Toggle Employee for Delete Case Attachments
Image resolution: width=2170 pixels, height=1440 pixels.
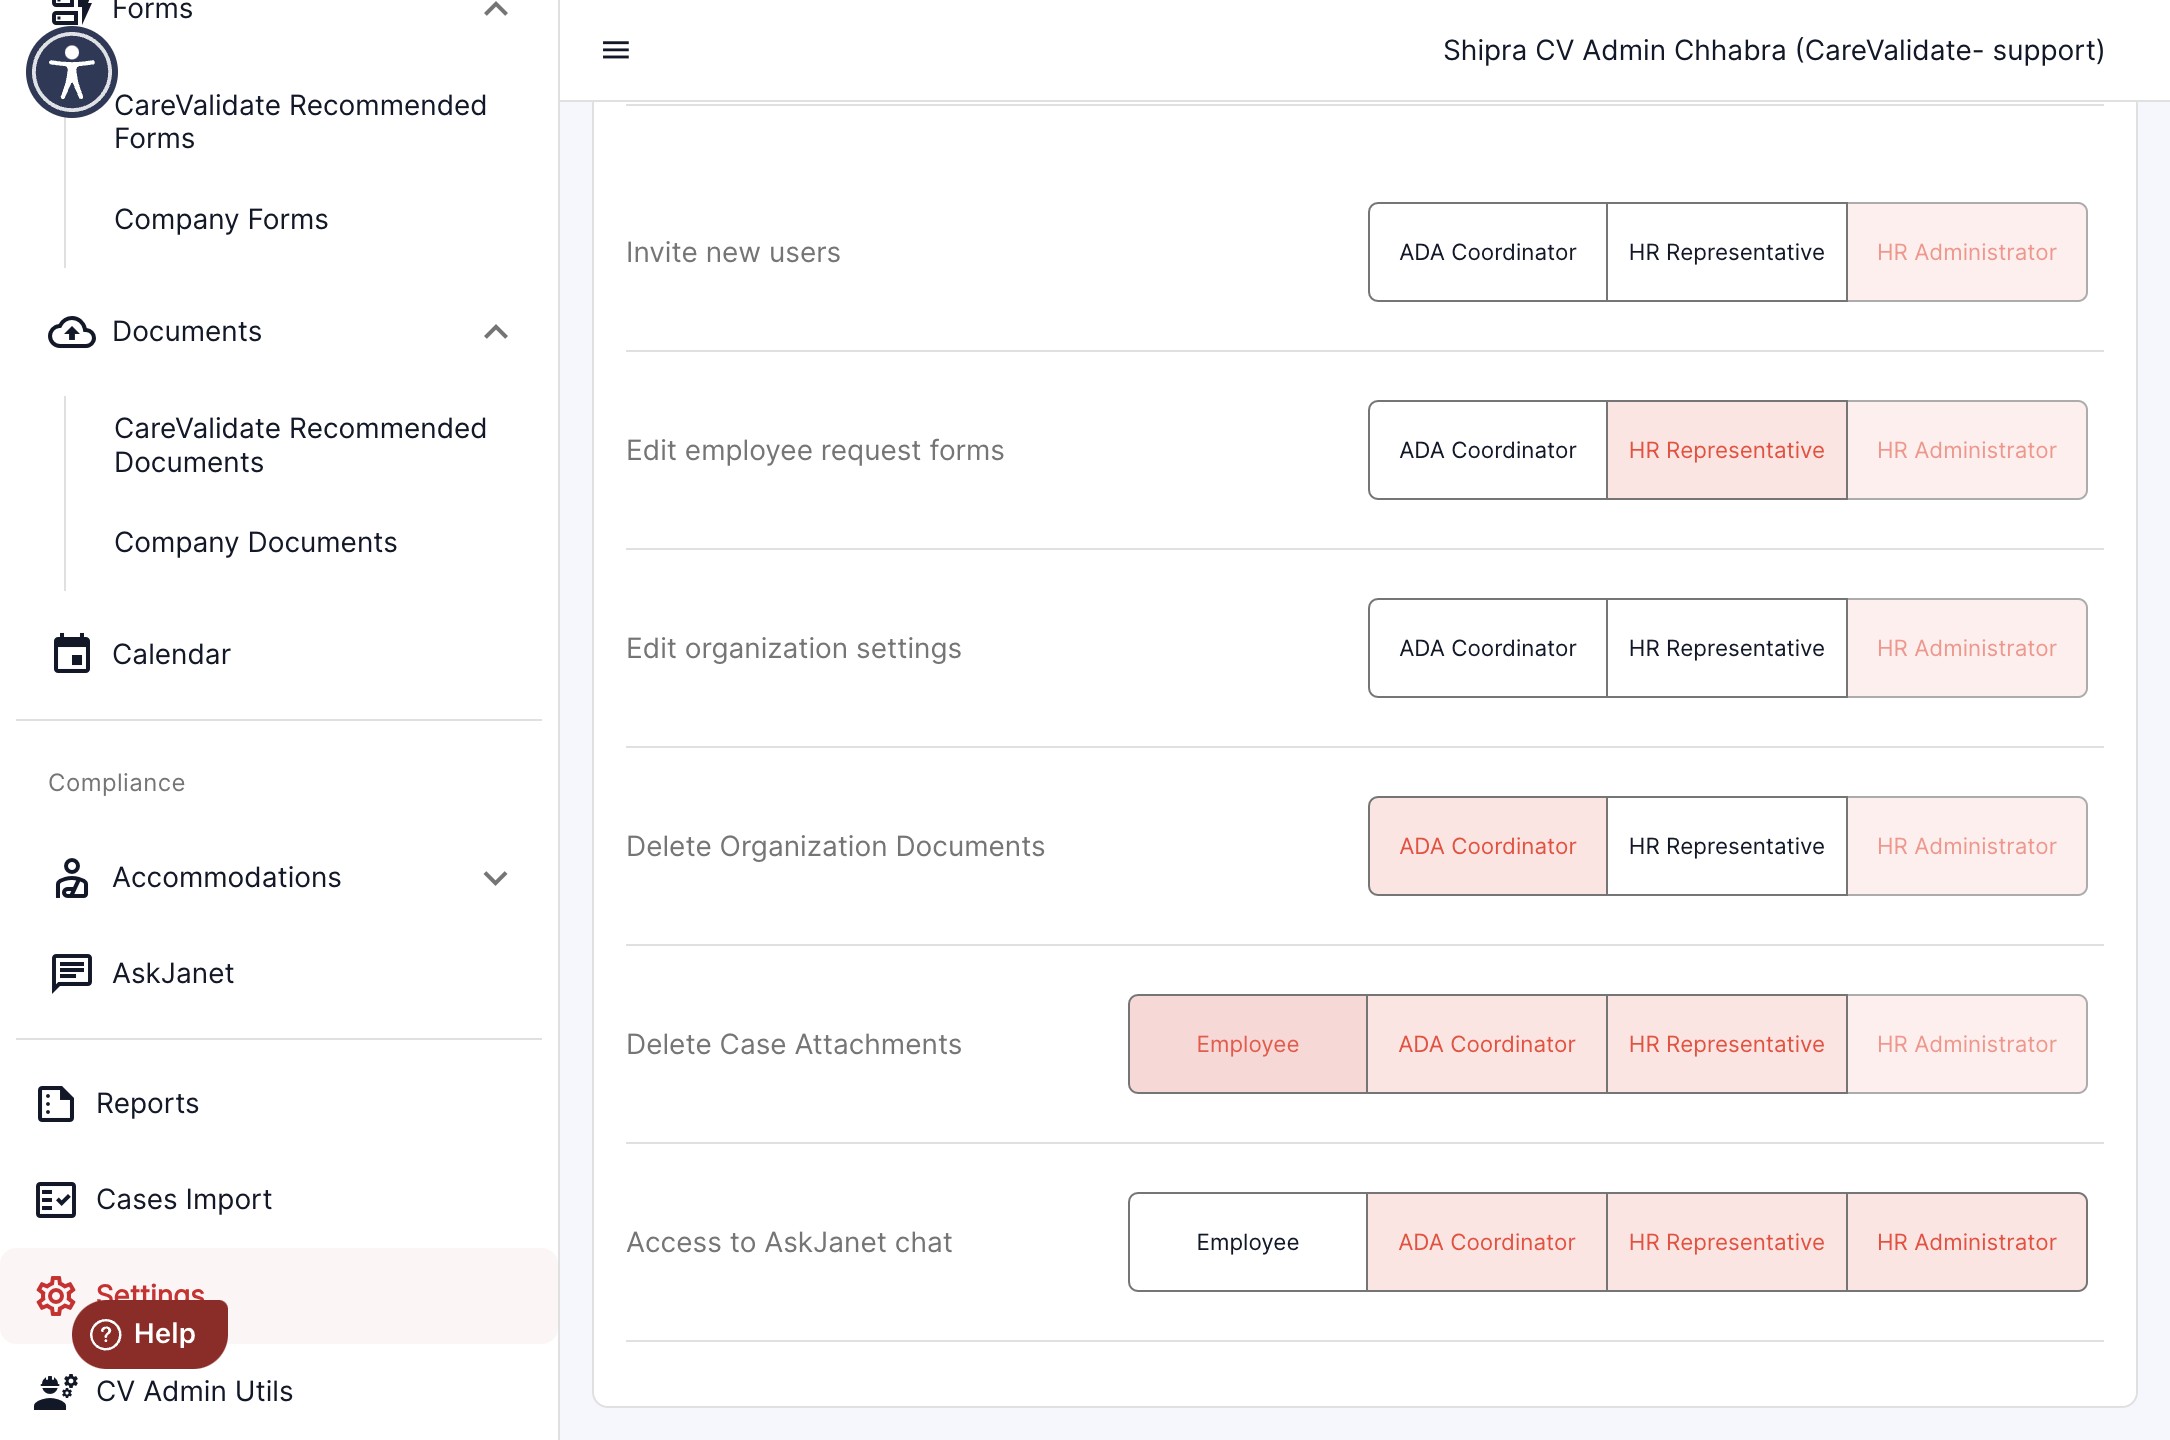click(1248, 1044)
